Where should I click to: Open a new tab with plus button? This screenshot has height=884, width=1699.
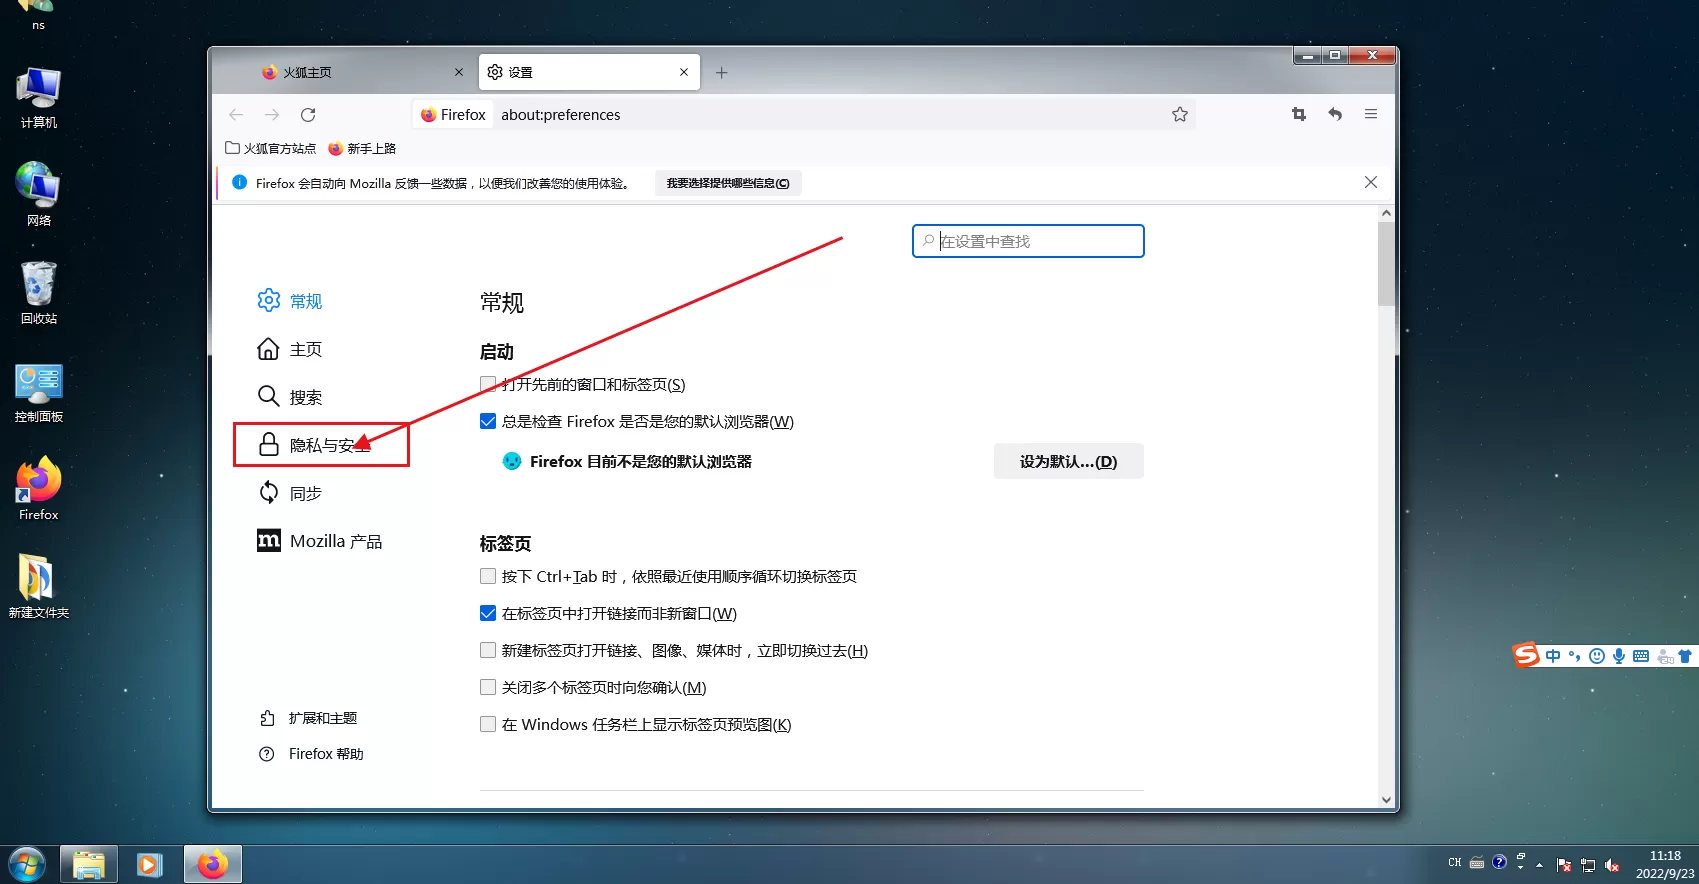click(x=721, y=73)
